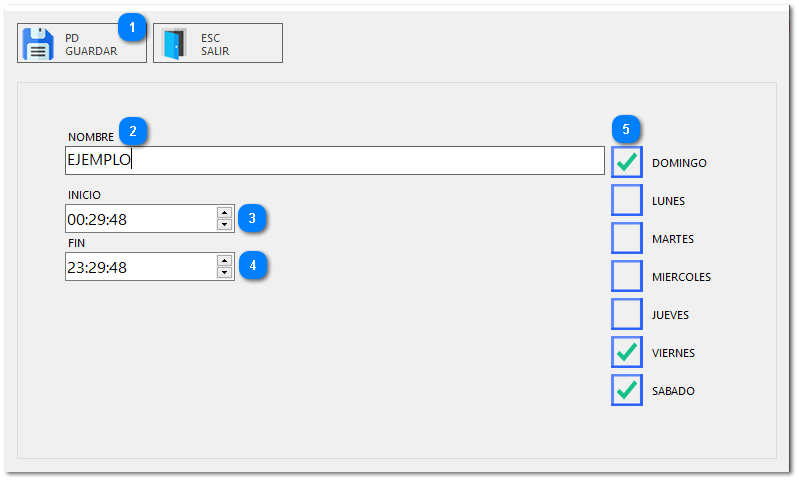Increase FIN time with up arrow

point(224,260)
